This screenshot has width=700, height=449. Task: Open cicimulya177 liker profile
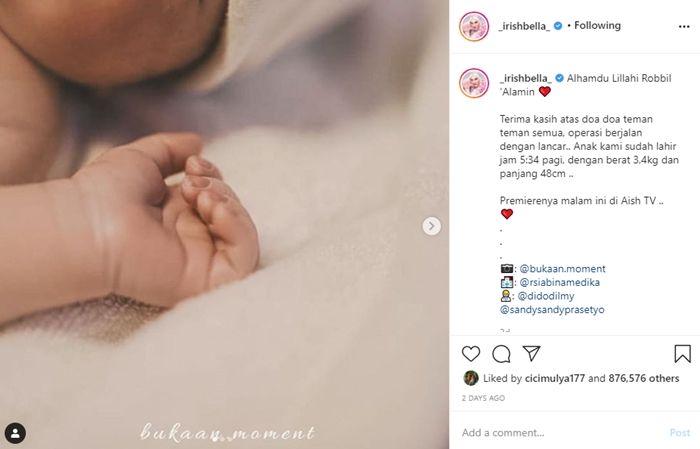(554, 378)
